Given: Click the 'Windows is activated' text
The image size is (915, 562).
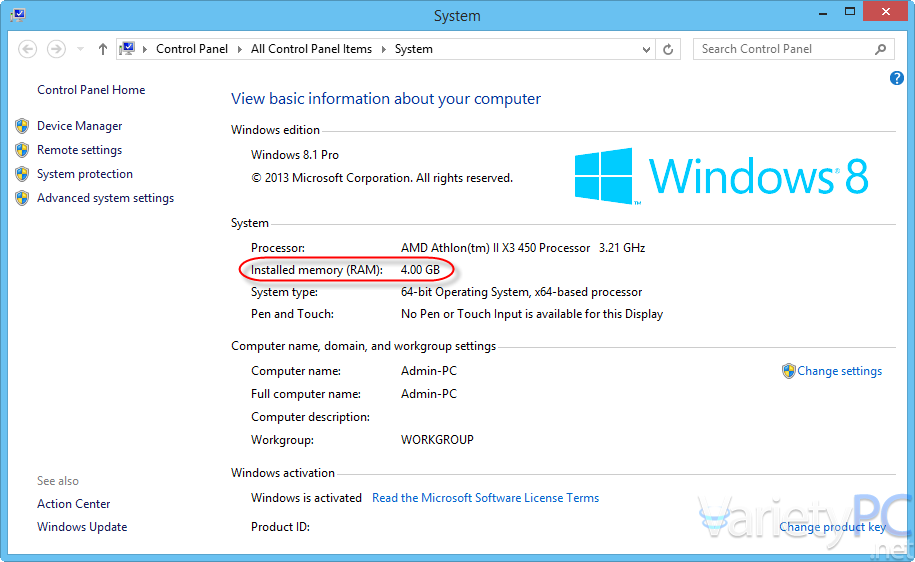Looking at the screenshot, I should pos(306,498).
